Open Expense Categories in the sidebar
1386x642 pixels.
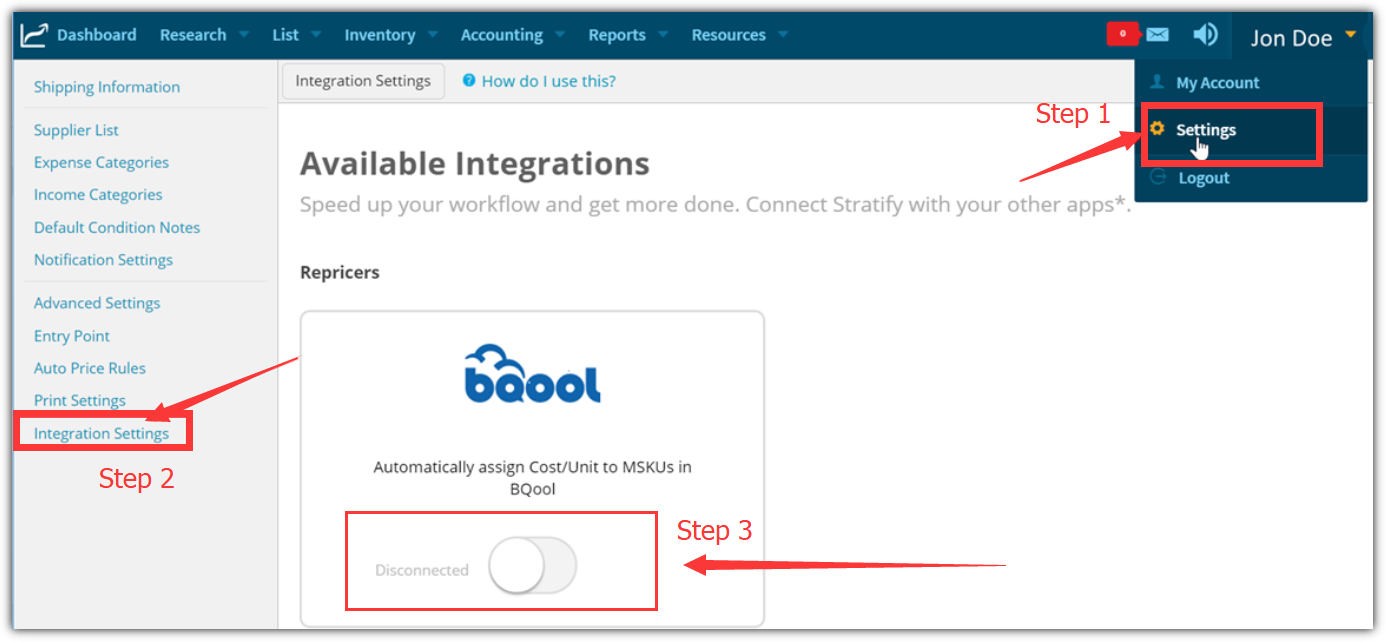click(x=101, y=162)
